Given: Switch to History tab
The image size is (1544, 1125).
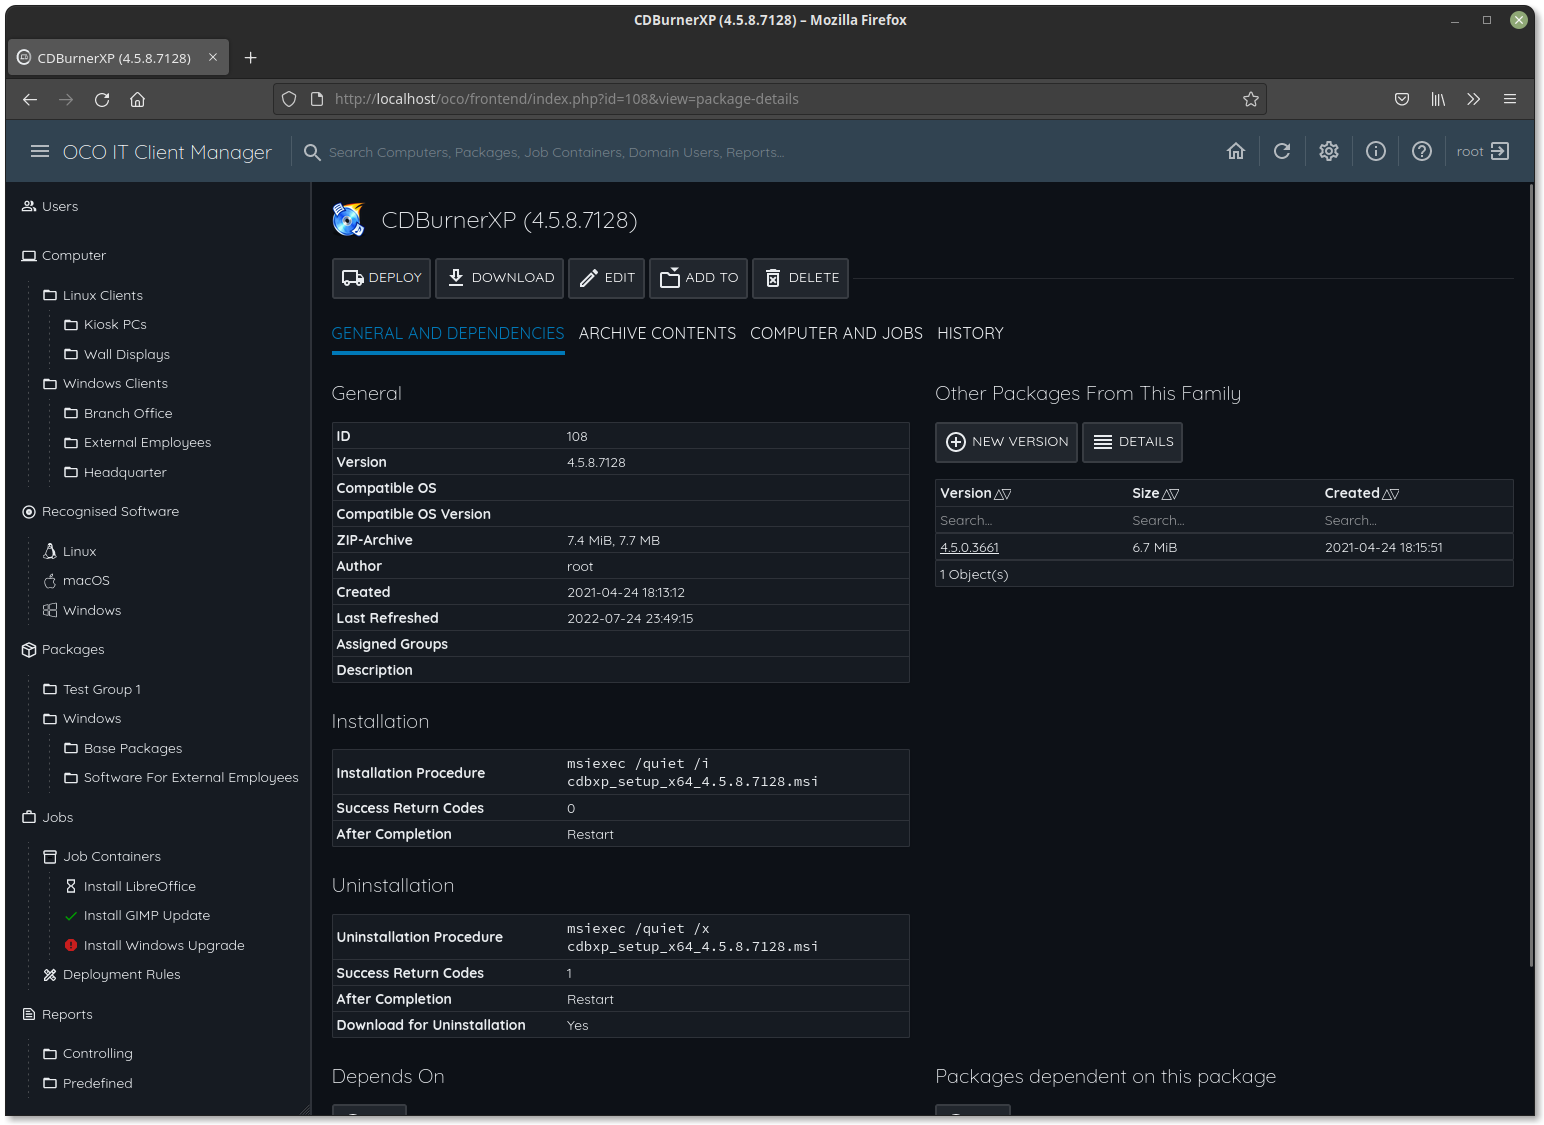Looking at the screenshot, I should pyautogui.click(x=970, y=334).
